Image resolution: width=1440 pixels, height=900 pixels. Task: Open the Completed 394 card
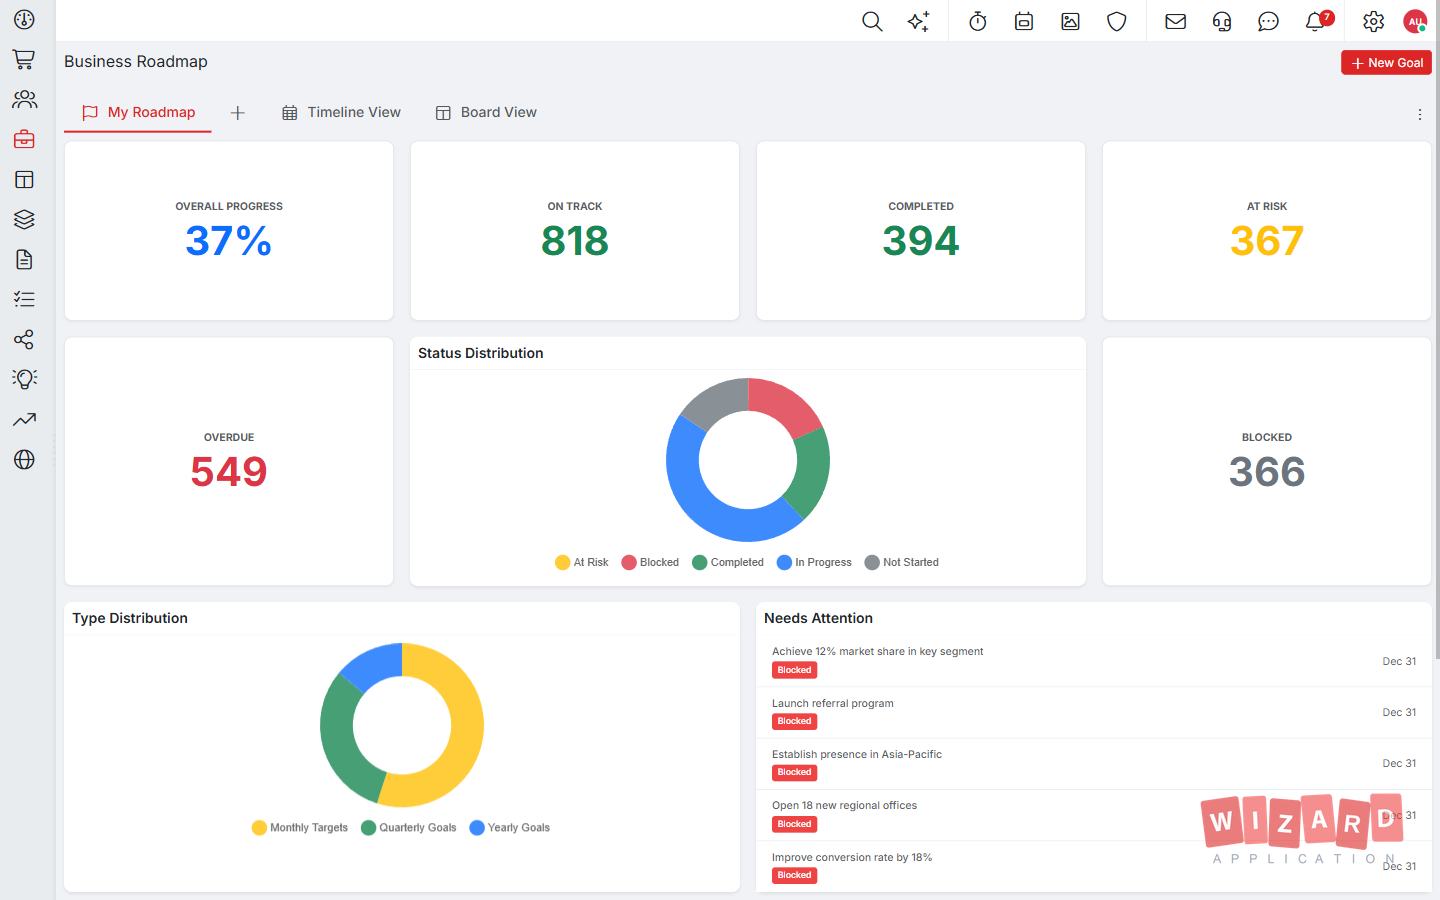921,231
